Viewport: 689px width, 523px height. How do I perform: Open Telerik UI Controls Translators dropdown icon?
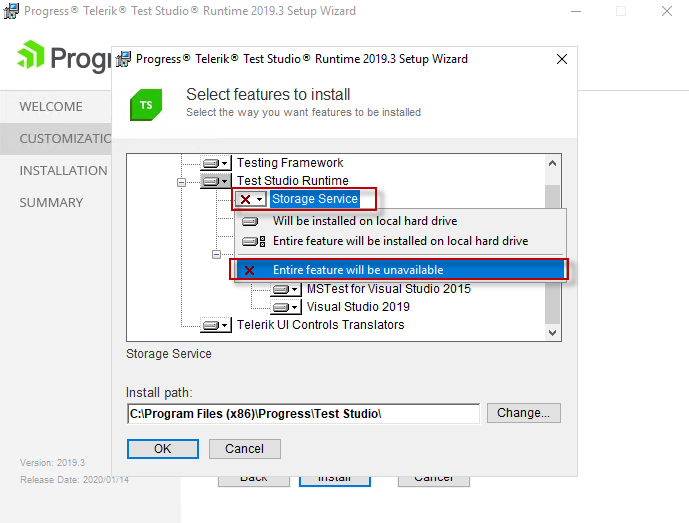216,325
